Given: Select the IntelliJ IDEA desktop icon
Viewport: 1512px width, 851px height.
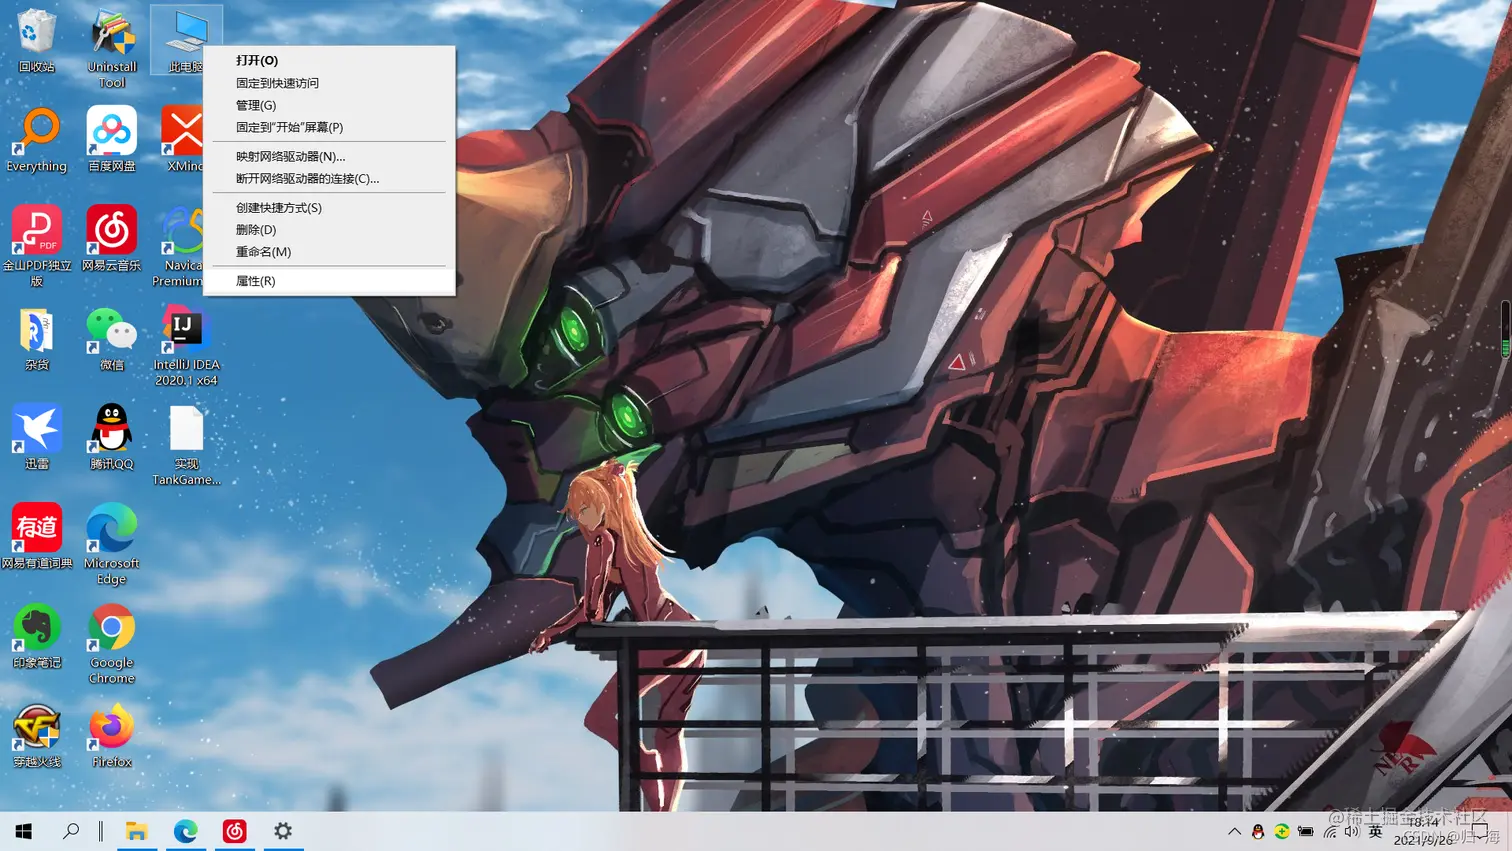Looking at the screenshot, I should coord(186,345).
